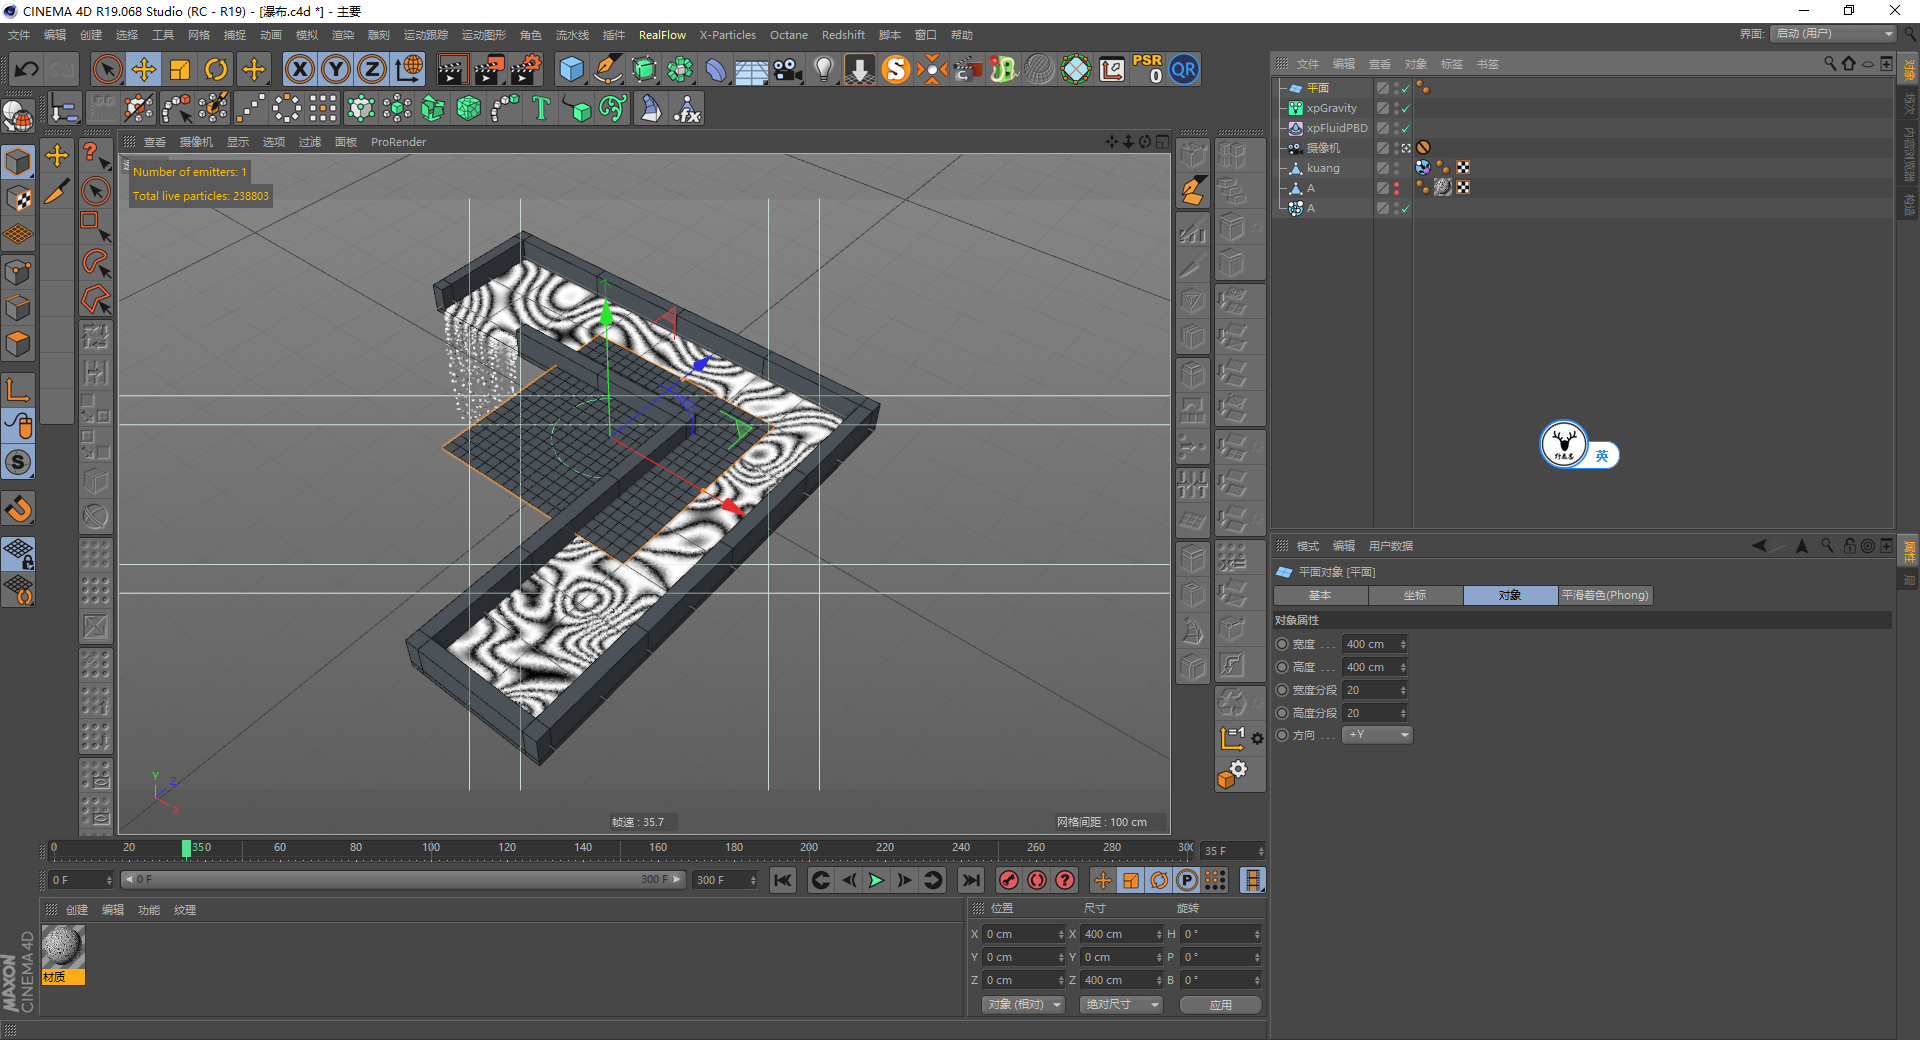The image size is (1920, 1040).
Task: Click the timeline playhead marker at frame 35
Action: 186,849
